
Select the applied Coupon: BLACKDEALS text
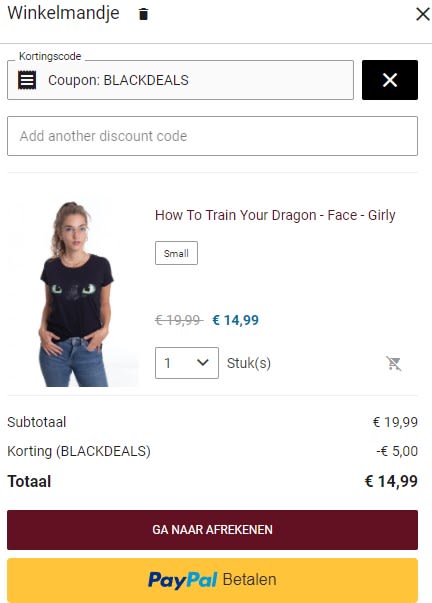click(x=118, y=80)
